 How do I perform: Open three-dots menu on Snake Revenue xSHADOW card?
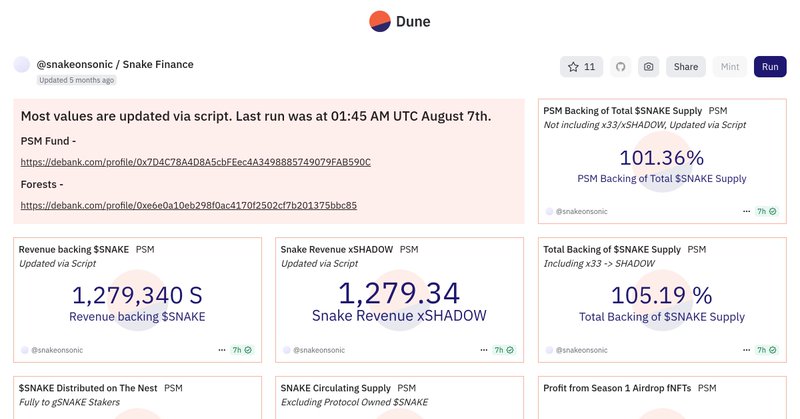click(x=484, y=350)
